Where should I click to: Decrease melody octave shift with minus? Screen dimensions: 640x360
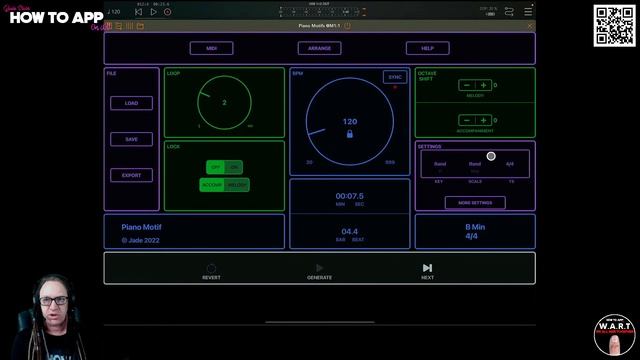pyautogui.click(x=467, y=85)
